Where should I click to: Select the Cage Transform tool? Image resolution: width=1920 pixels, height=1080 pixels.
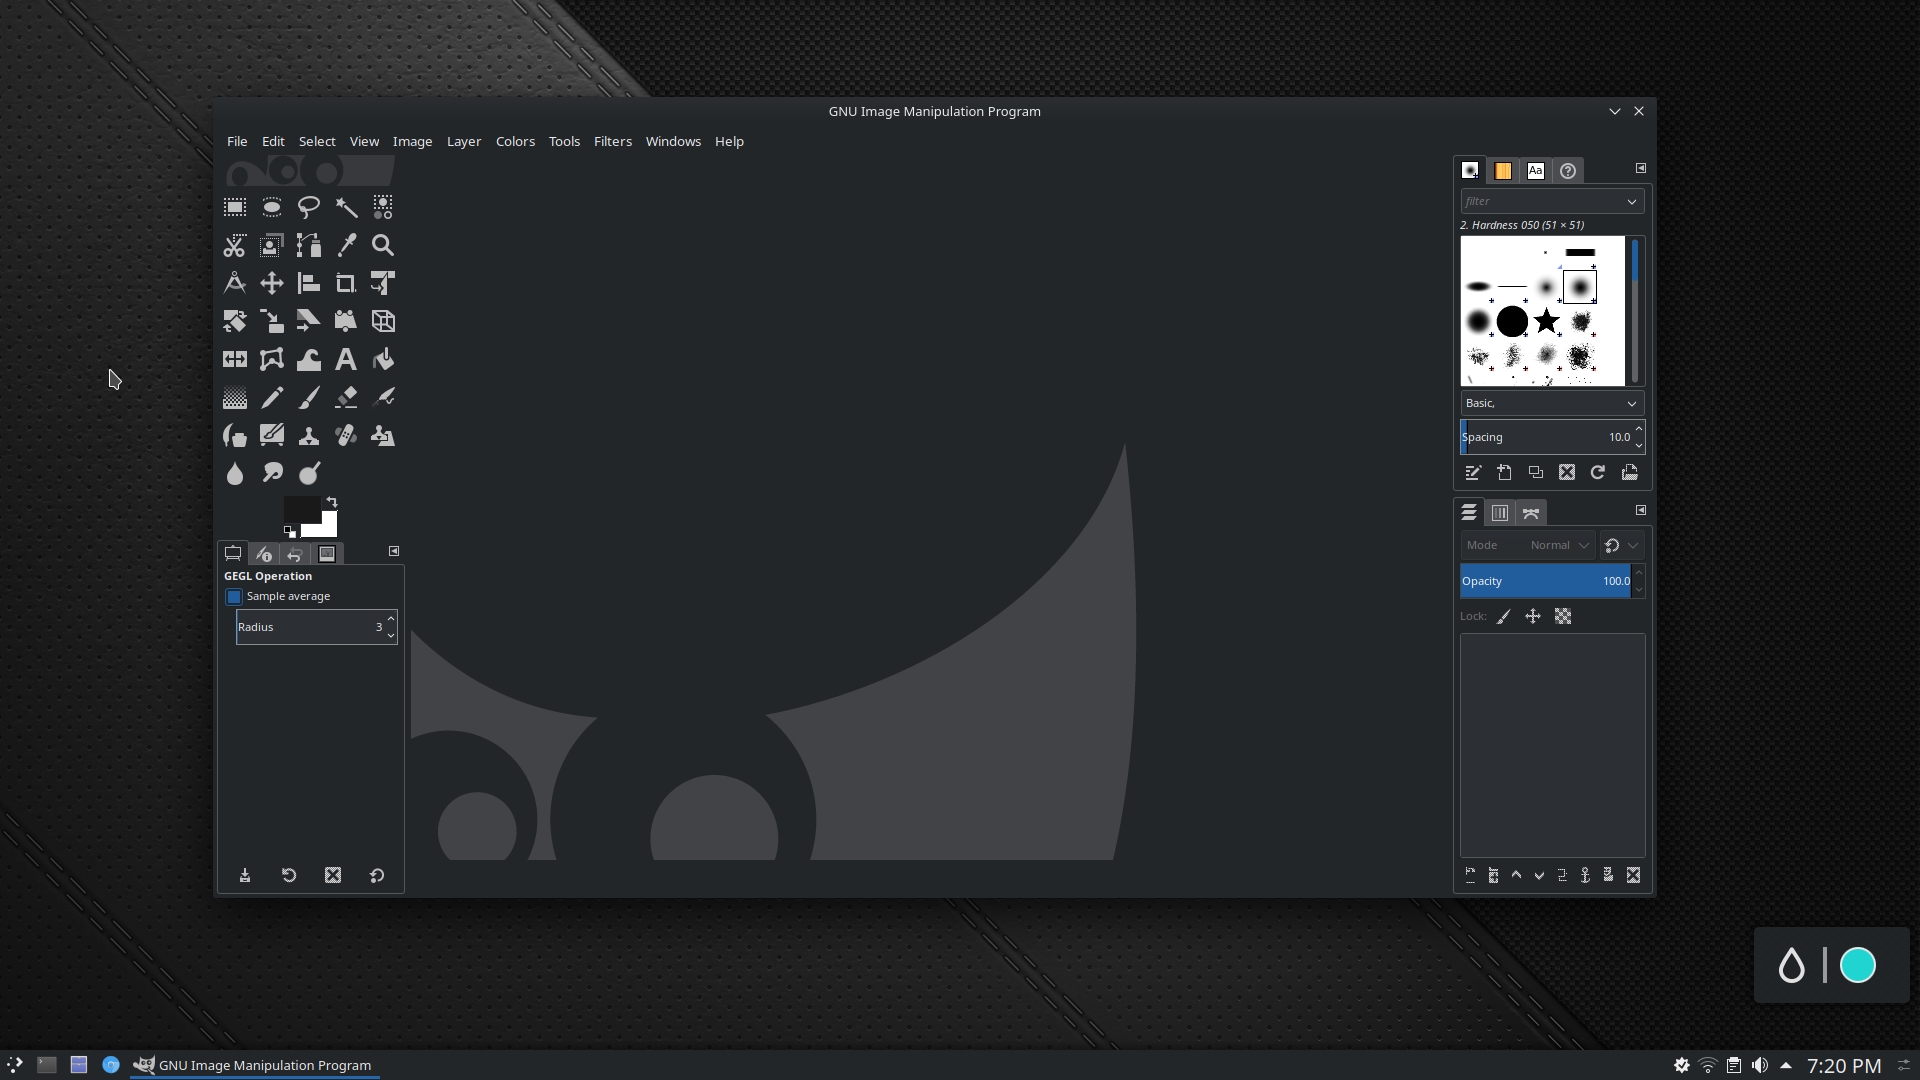tap(272, 359)
